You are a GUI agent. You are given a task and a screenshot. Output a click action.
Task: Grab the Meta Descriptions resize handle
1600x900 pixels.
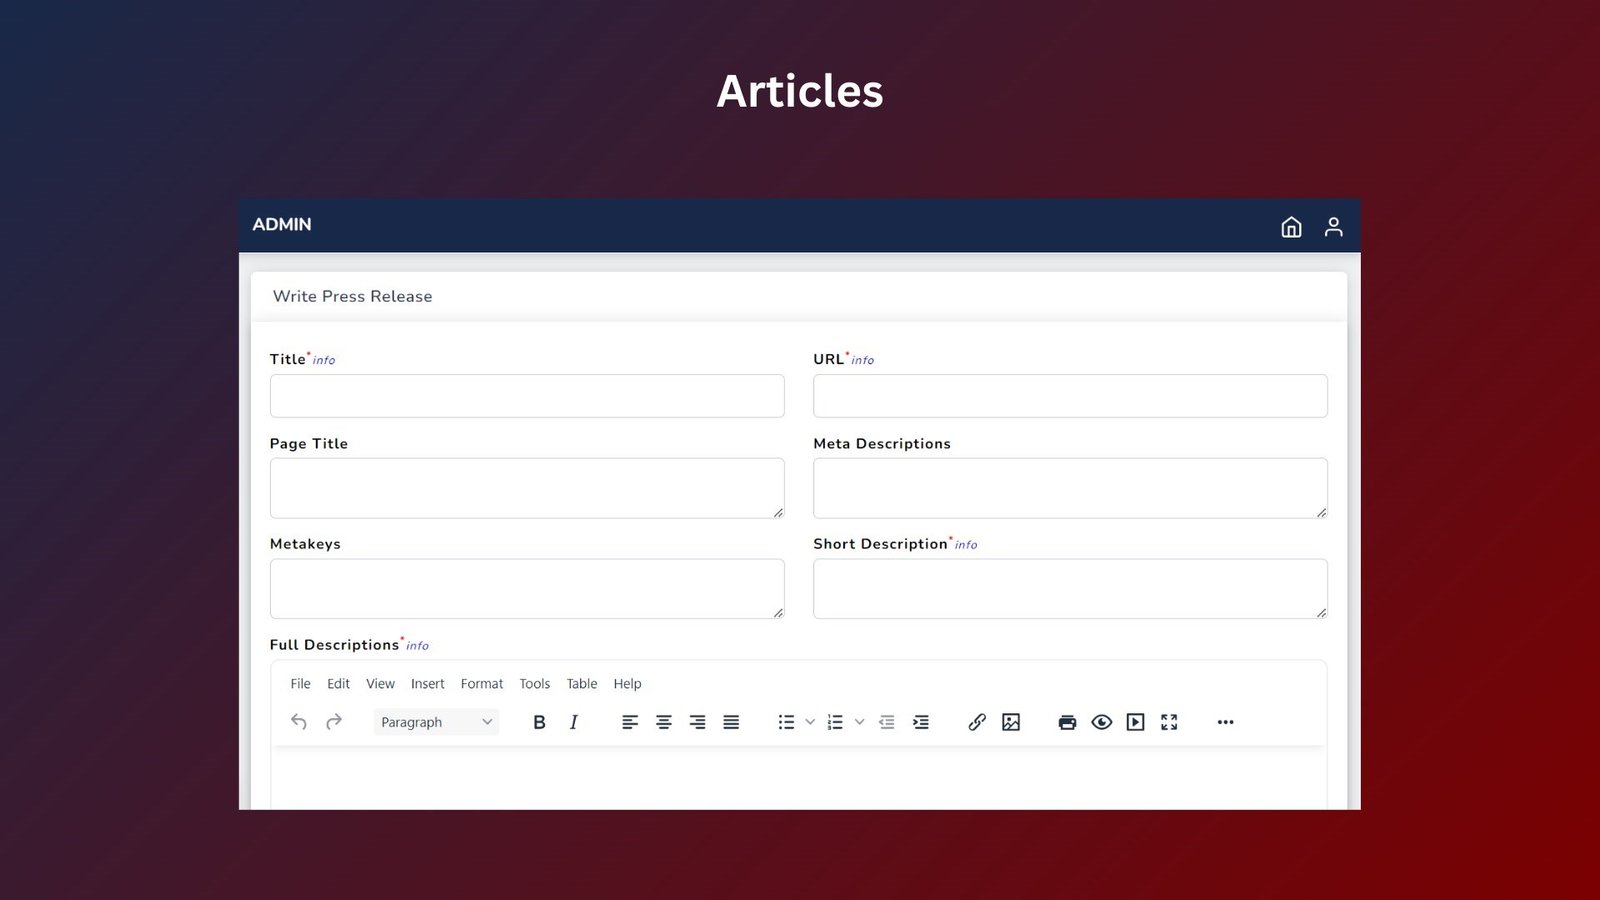(x=1321, y=512)
